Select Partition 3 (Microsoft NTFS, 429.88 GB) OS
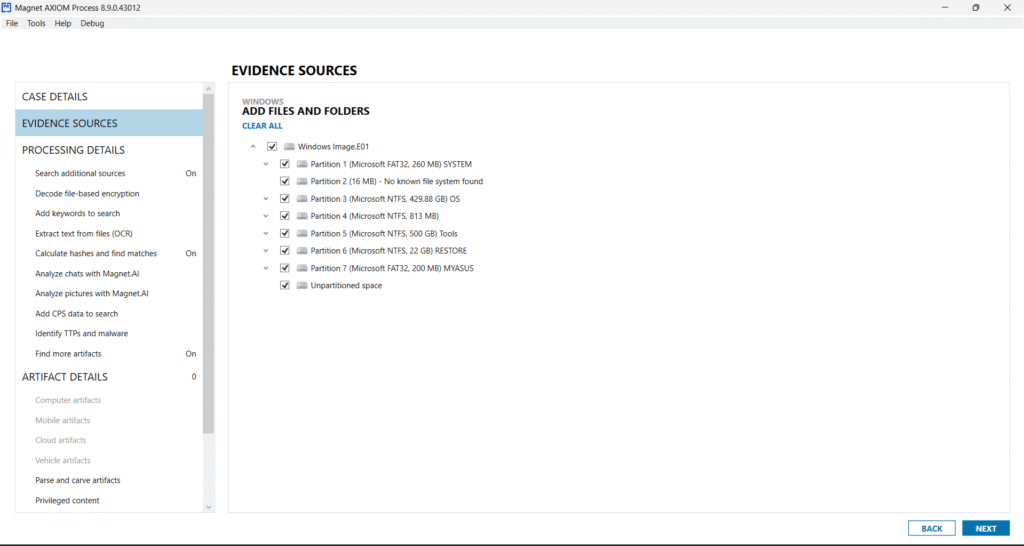 385,199
